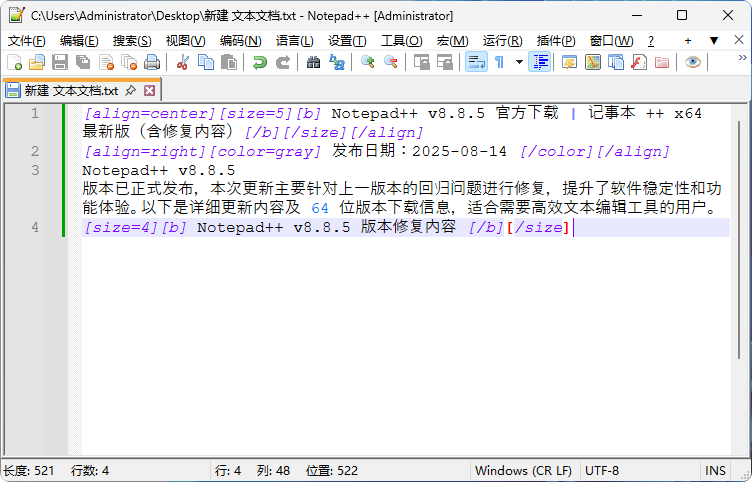752x482 pixels.
Task: Save the document with the floppy disk icon
Action: (60, 62)
